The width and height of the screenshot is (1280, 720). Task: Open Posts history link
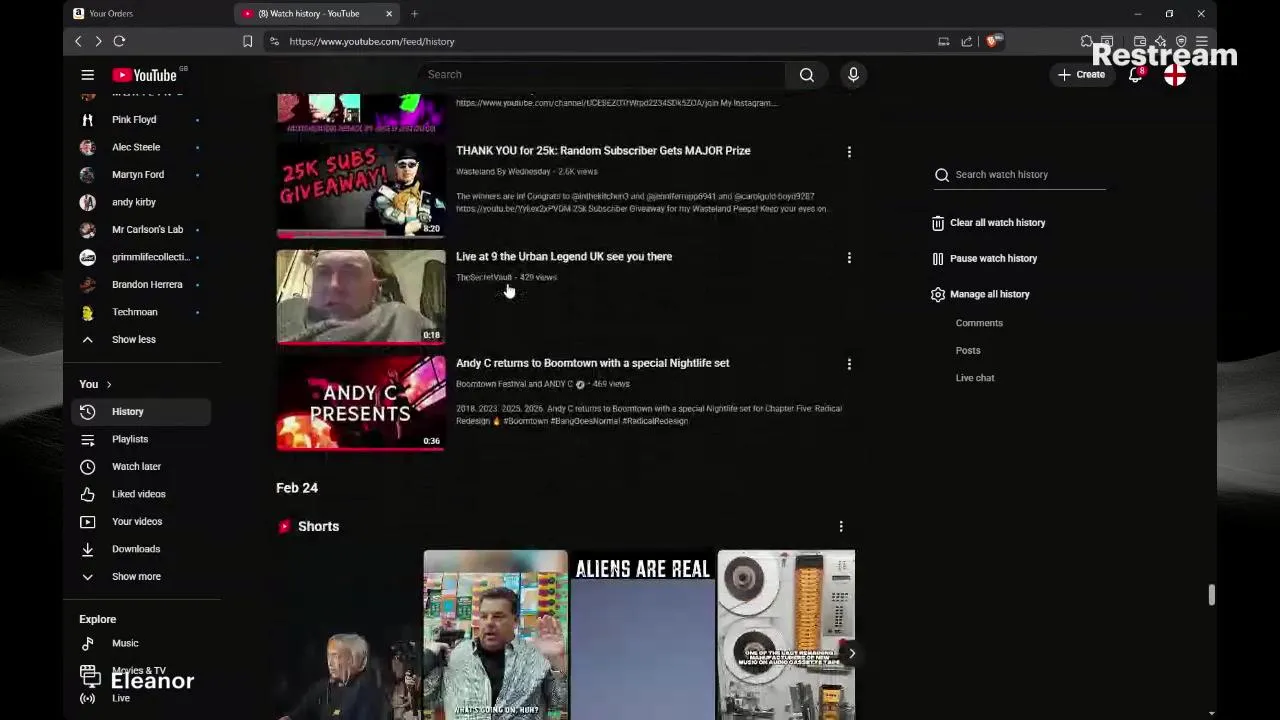click(x=968, y=350)
